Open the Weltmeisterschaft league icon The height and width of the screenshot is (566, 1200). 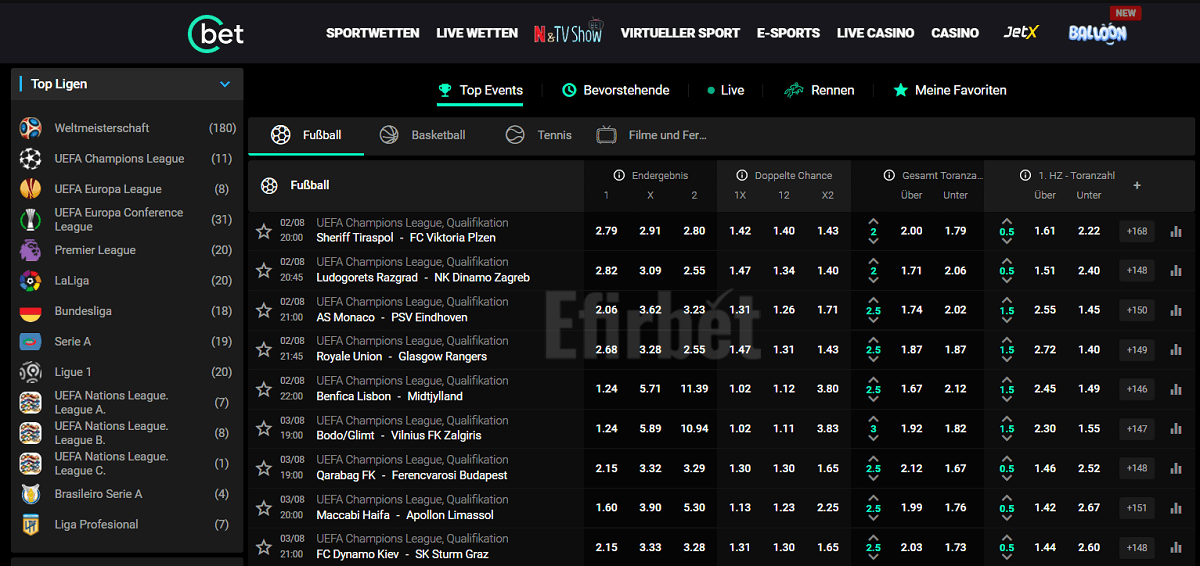coord(31,128)
